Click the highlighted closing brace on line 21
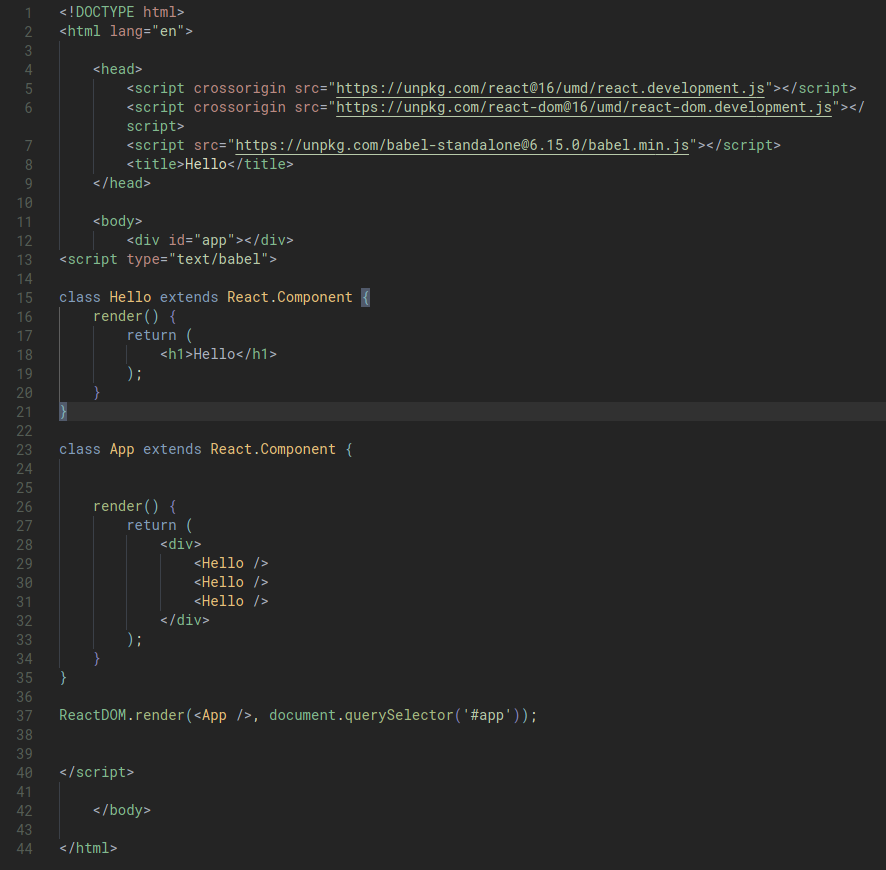886x870 pixels. [63, 411]
